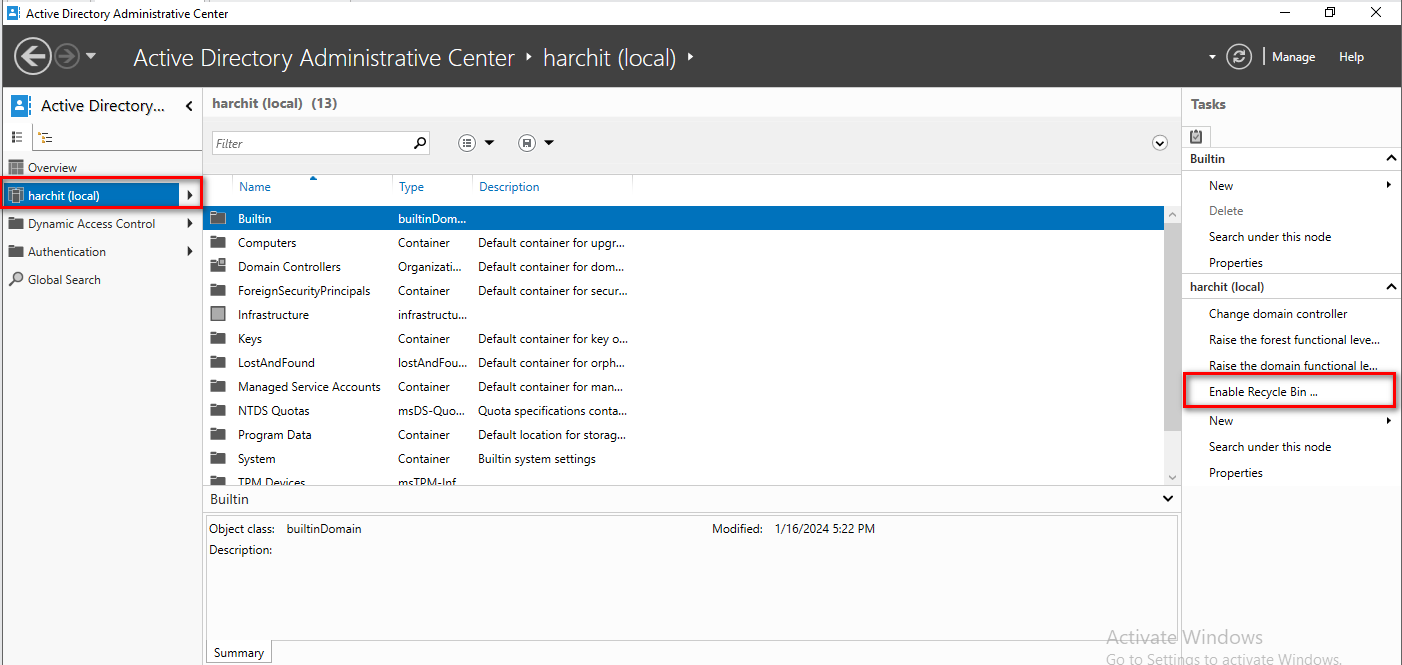The image size is (1402, 665).
Task: Sort list by Type column header
Action: (x=411, y=187)
